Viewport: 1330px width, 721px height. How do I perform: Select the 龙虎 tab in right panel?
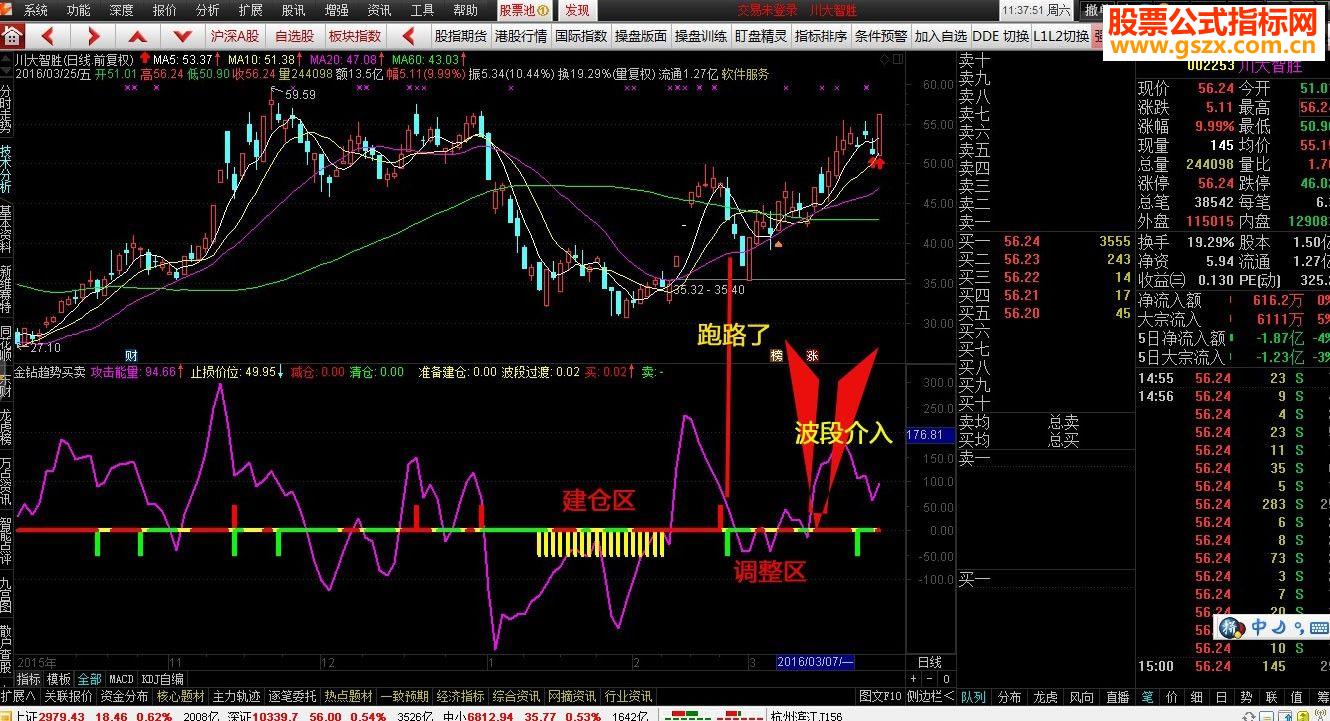click(x=1045, y=697)
